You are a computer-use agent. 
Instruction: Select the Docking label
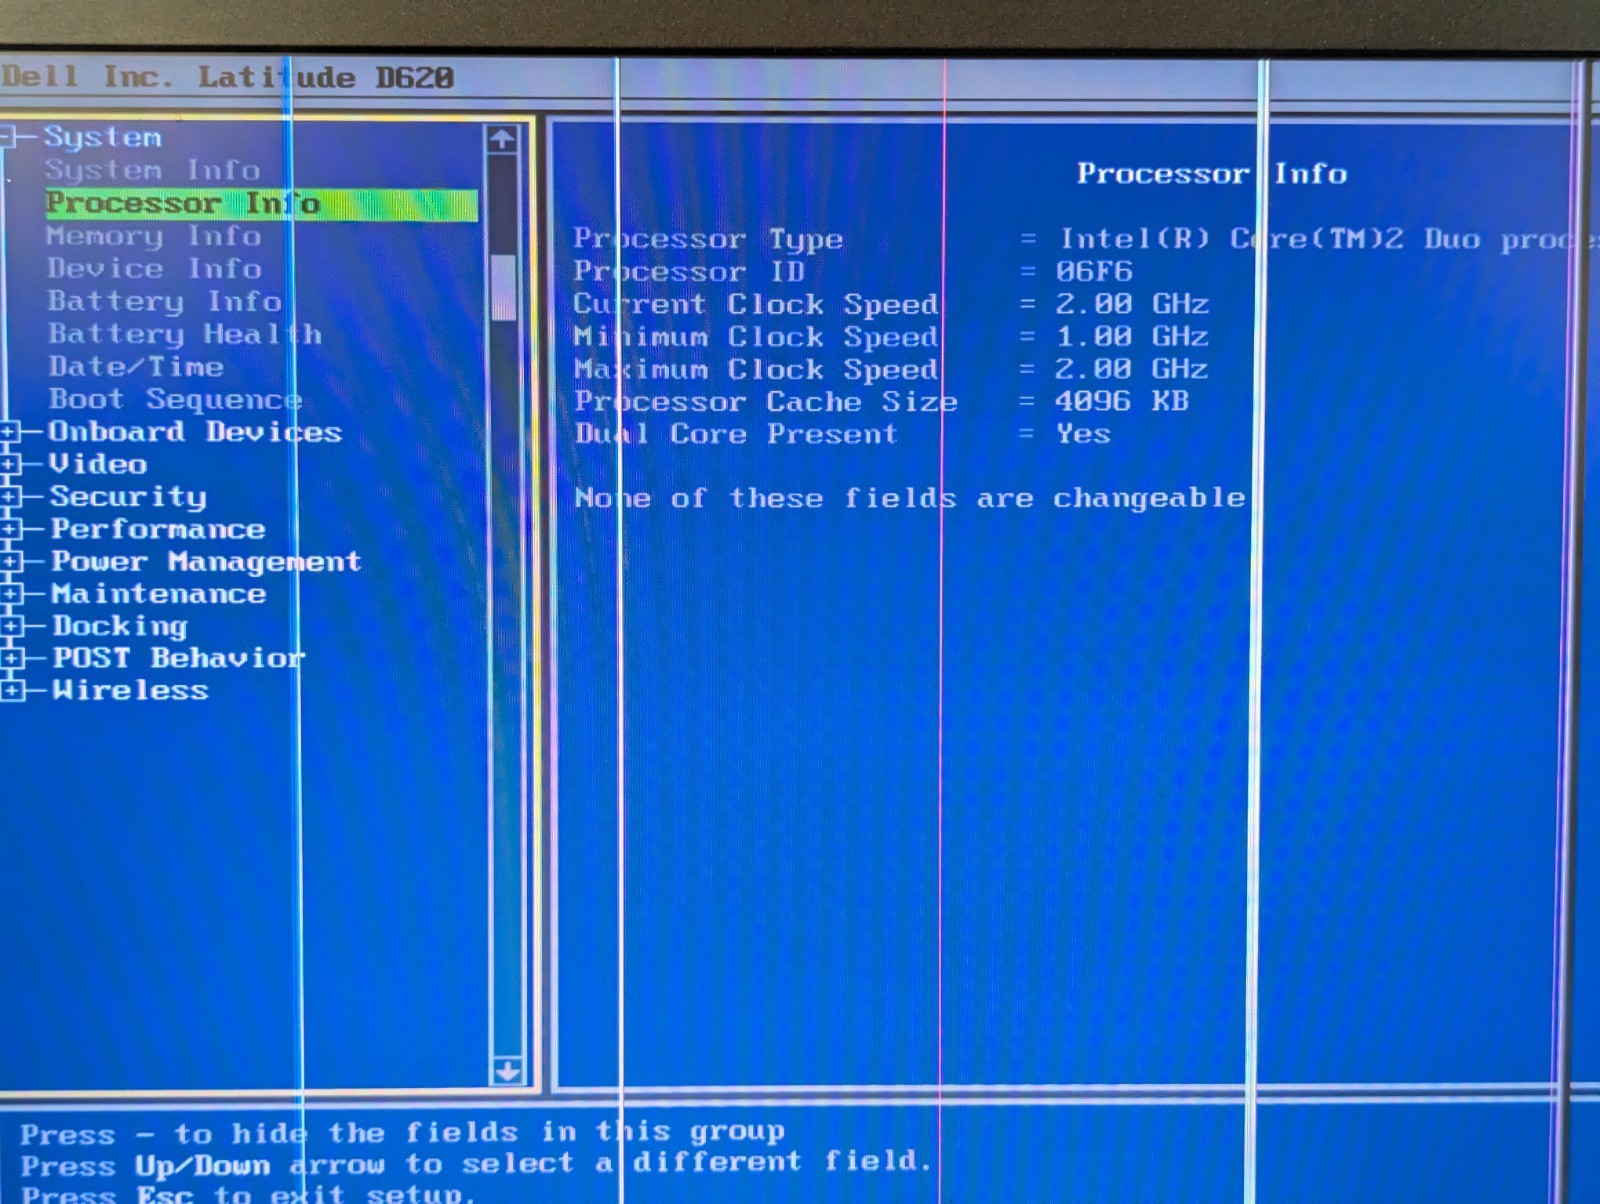120,626
